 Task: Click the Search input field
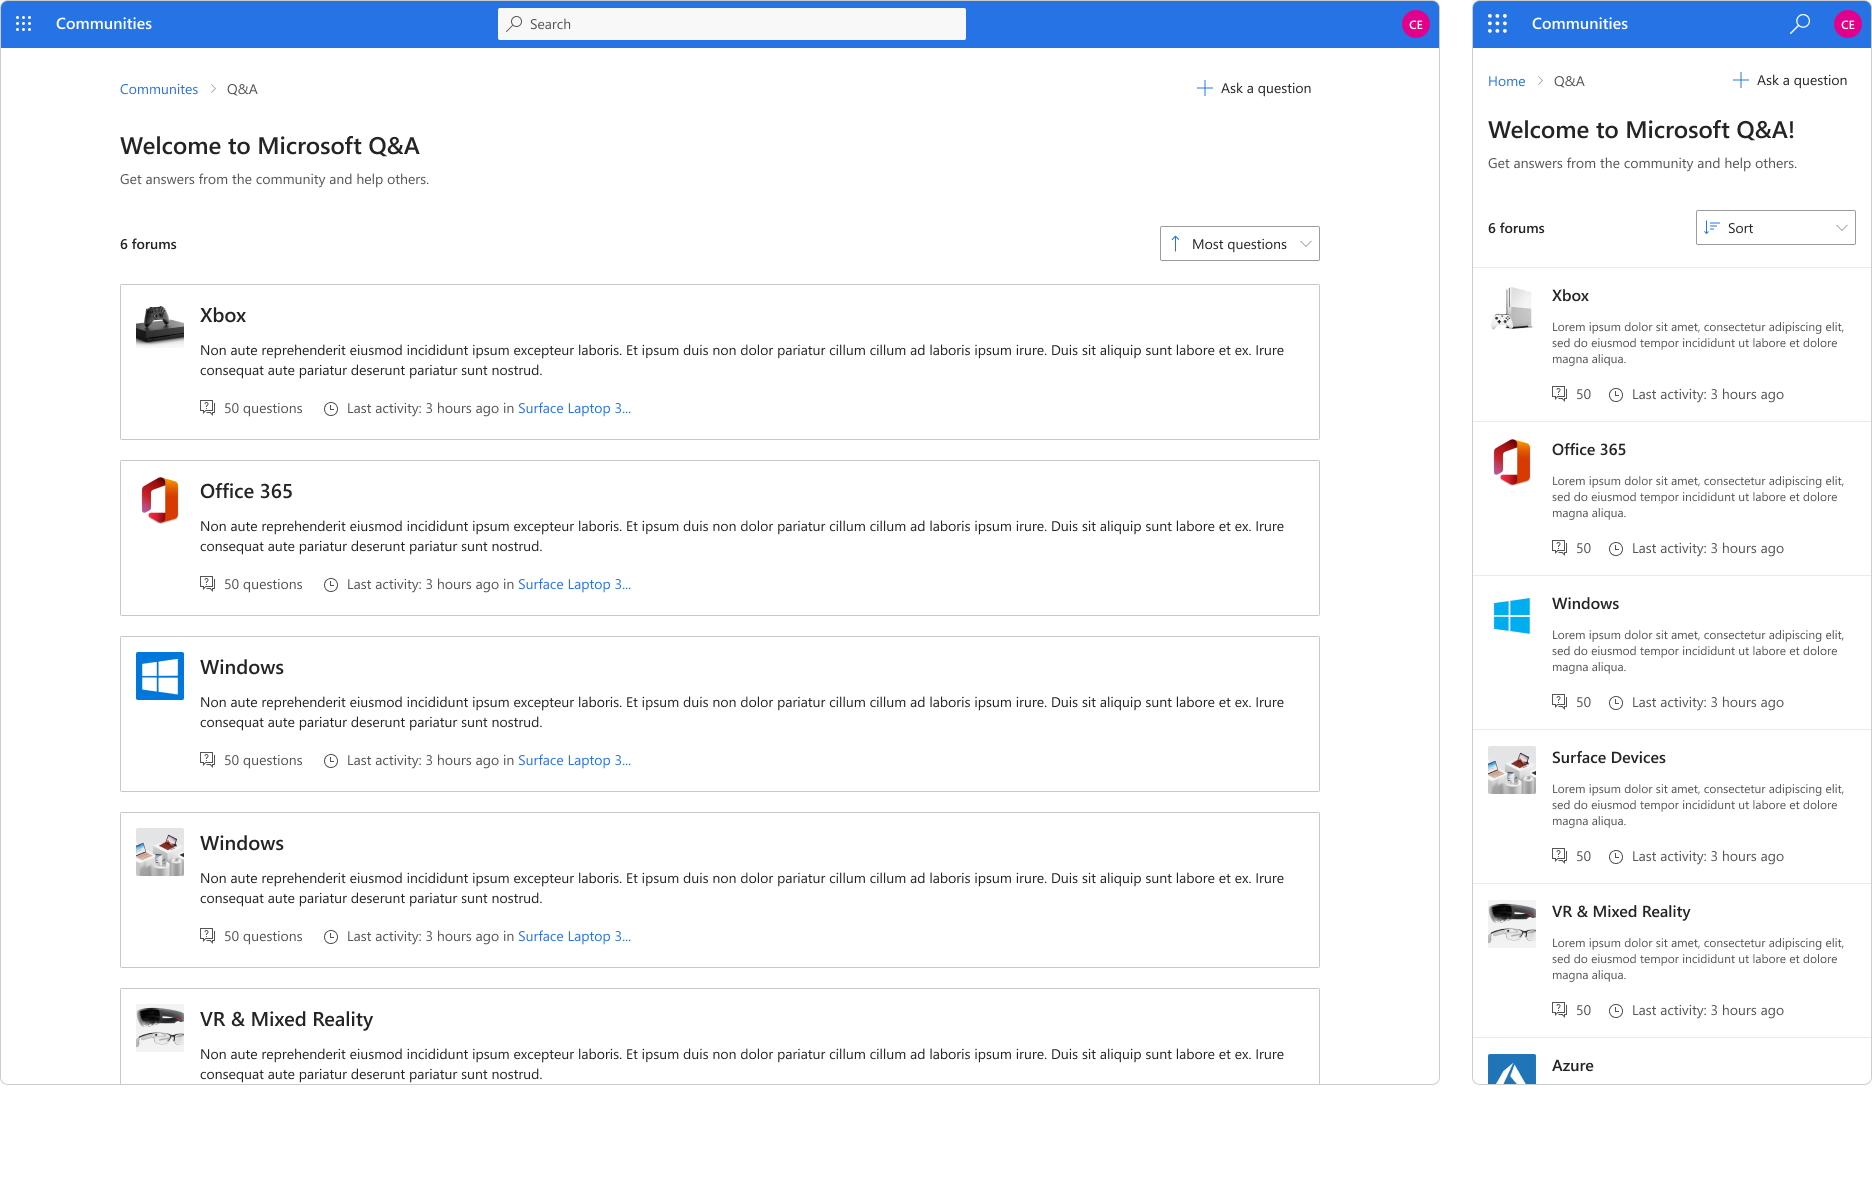tap(732, 24)
